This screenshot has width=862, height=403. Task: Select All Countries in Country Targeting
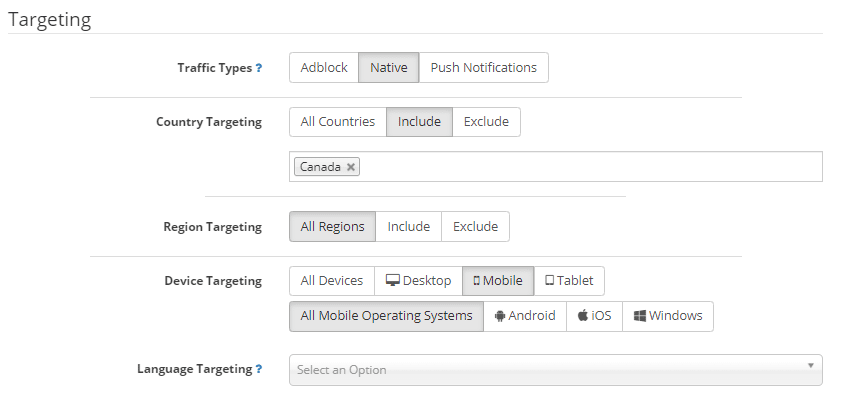click(338, 122)
